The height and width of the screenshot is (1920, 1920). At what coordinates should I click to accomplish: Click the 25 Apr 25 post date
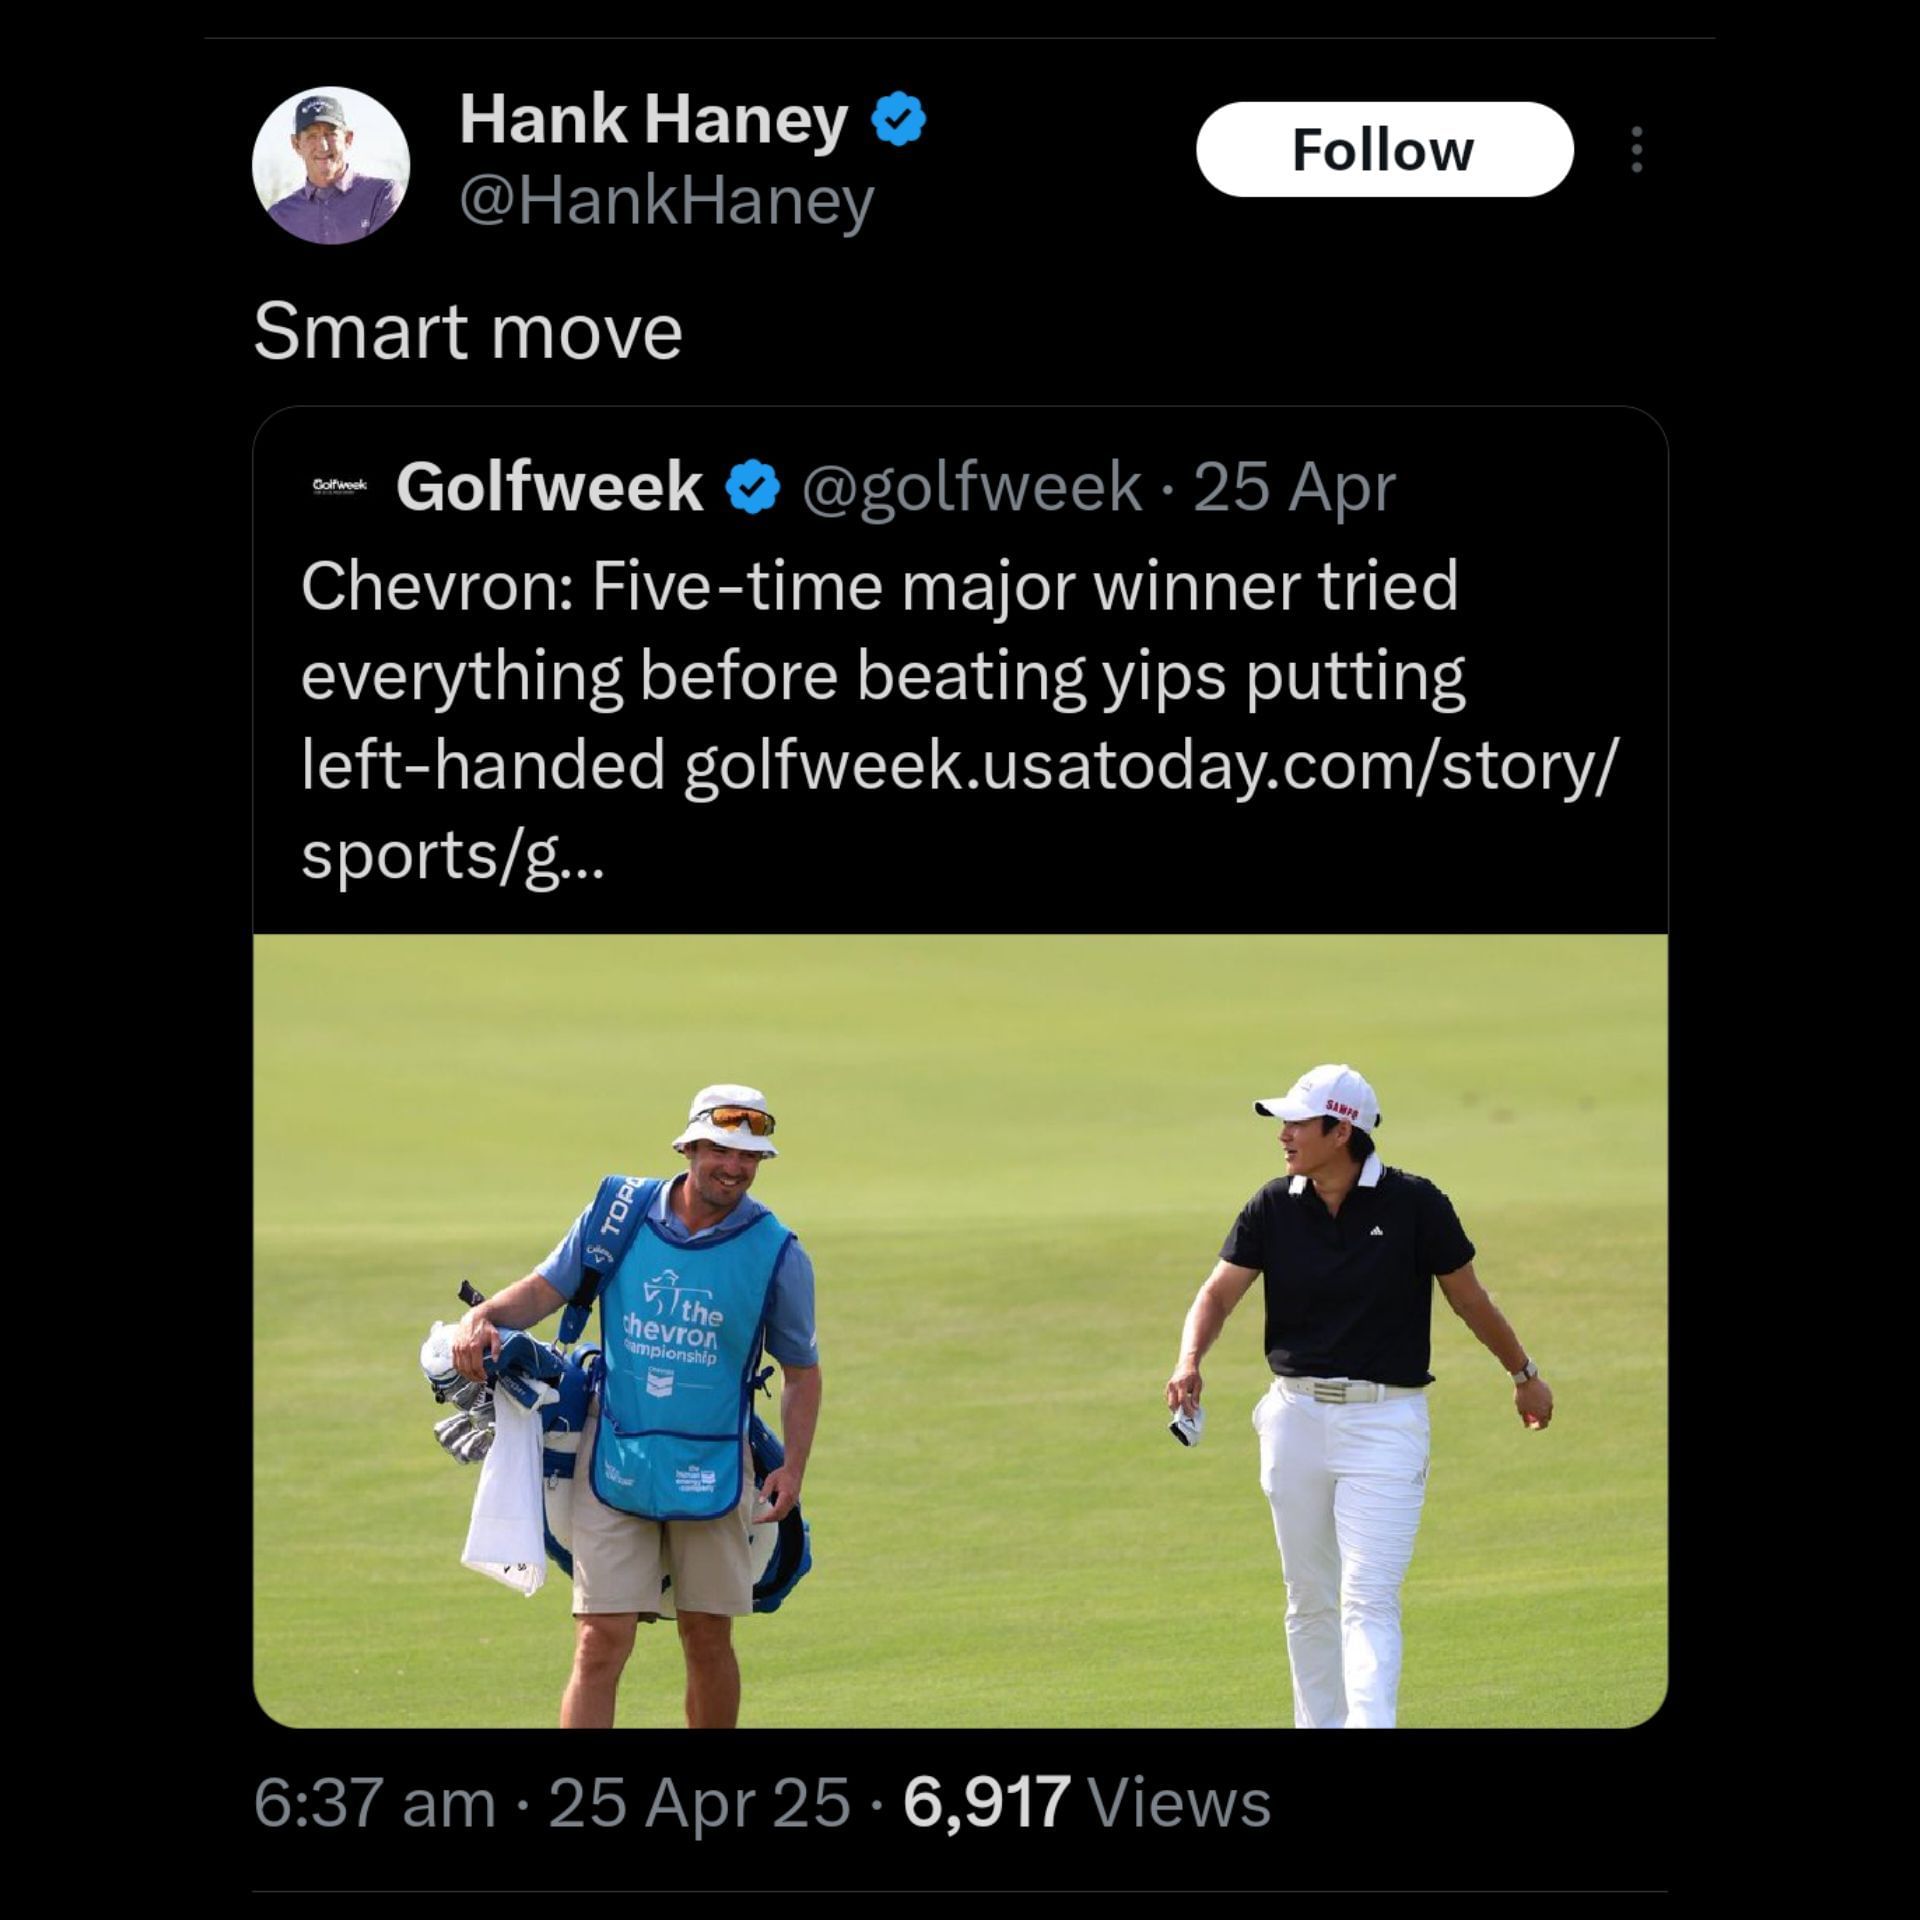coord(700,1803)
